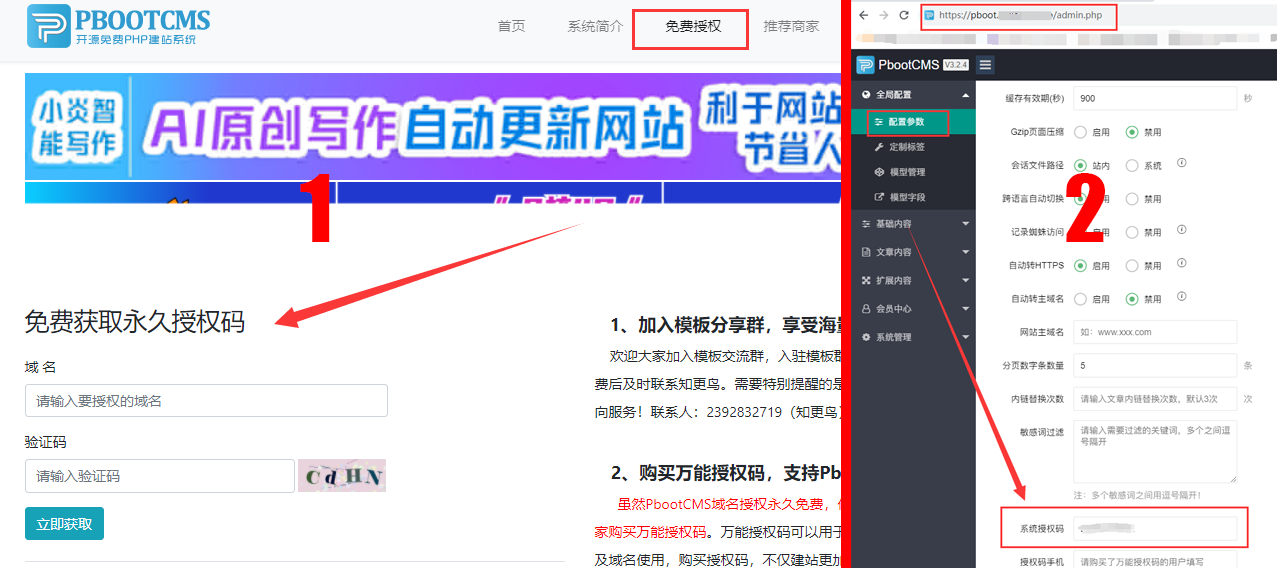1277x568 pixels.
Task: Select 会话文件路径 站内 radio
Action: 1081,165
